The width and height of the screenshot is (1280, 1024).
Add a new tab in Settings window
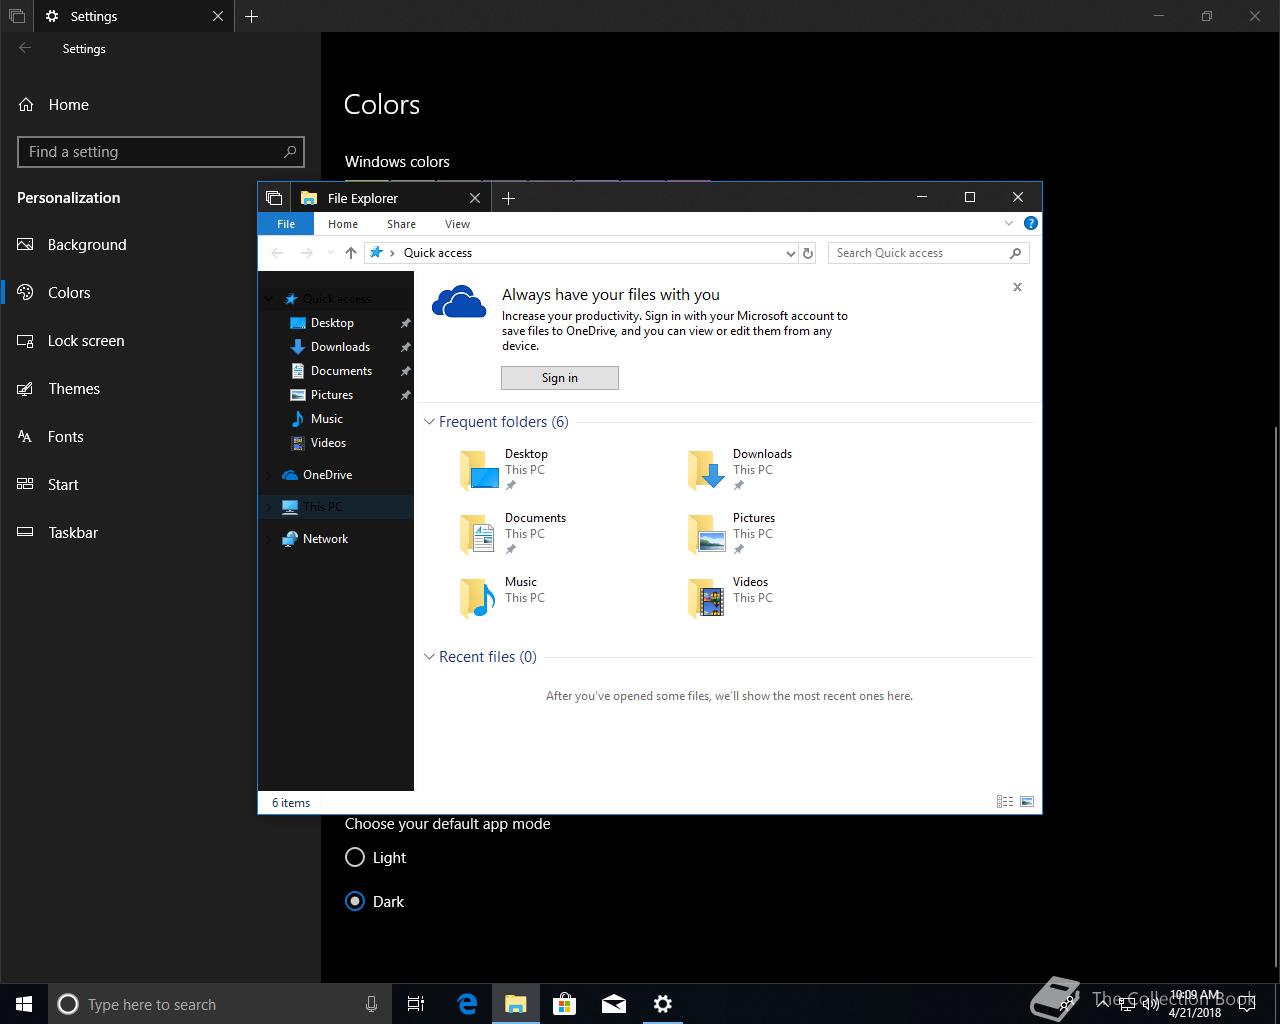[x=251, y=16]
